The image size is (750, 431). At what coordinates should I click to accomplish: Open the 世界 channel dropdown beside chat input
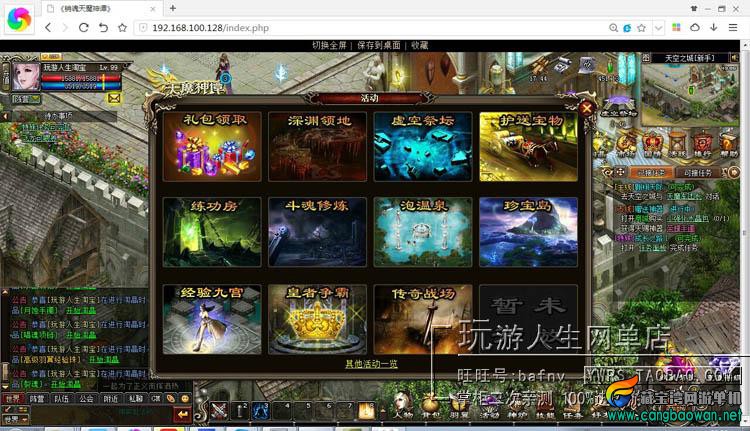[x=15, y=420]
